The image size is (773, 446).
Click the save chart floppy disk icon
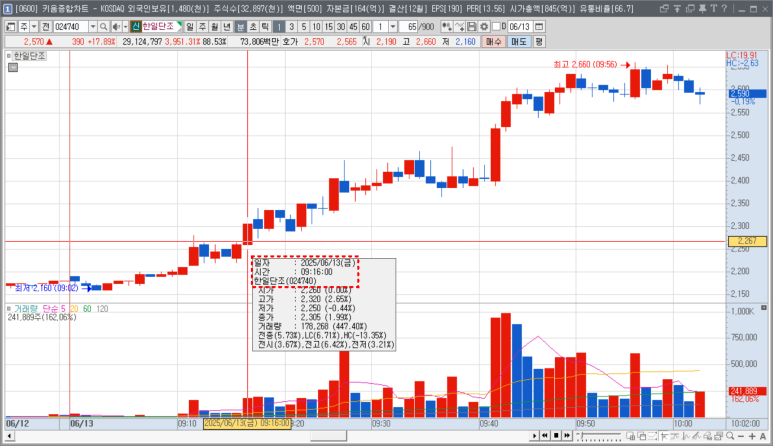(x=472, y=27)
